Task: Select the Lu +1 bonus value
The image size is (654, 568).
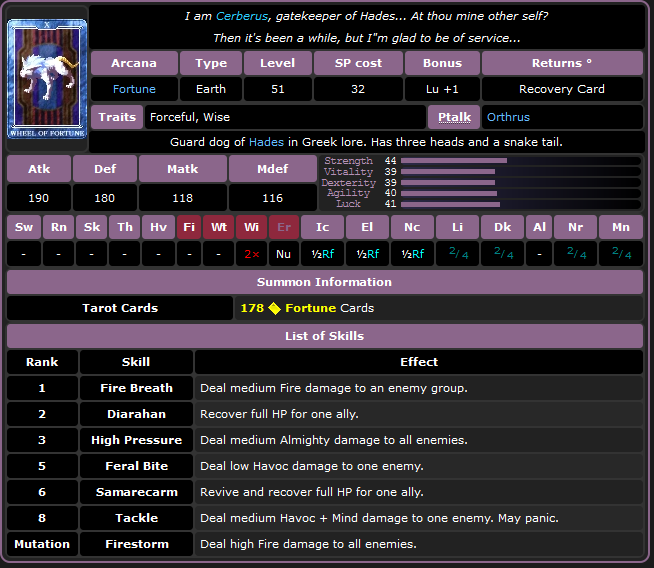Action: click(x=443, y=89)
